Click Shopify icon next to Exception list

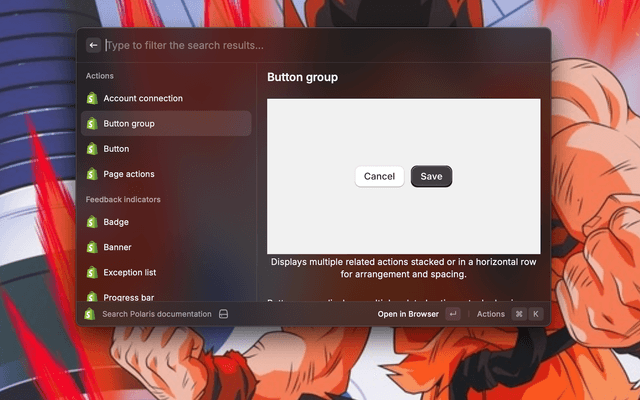[x=92, y=272]
